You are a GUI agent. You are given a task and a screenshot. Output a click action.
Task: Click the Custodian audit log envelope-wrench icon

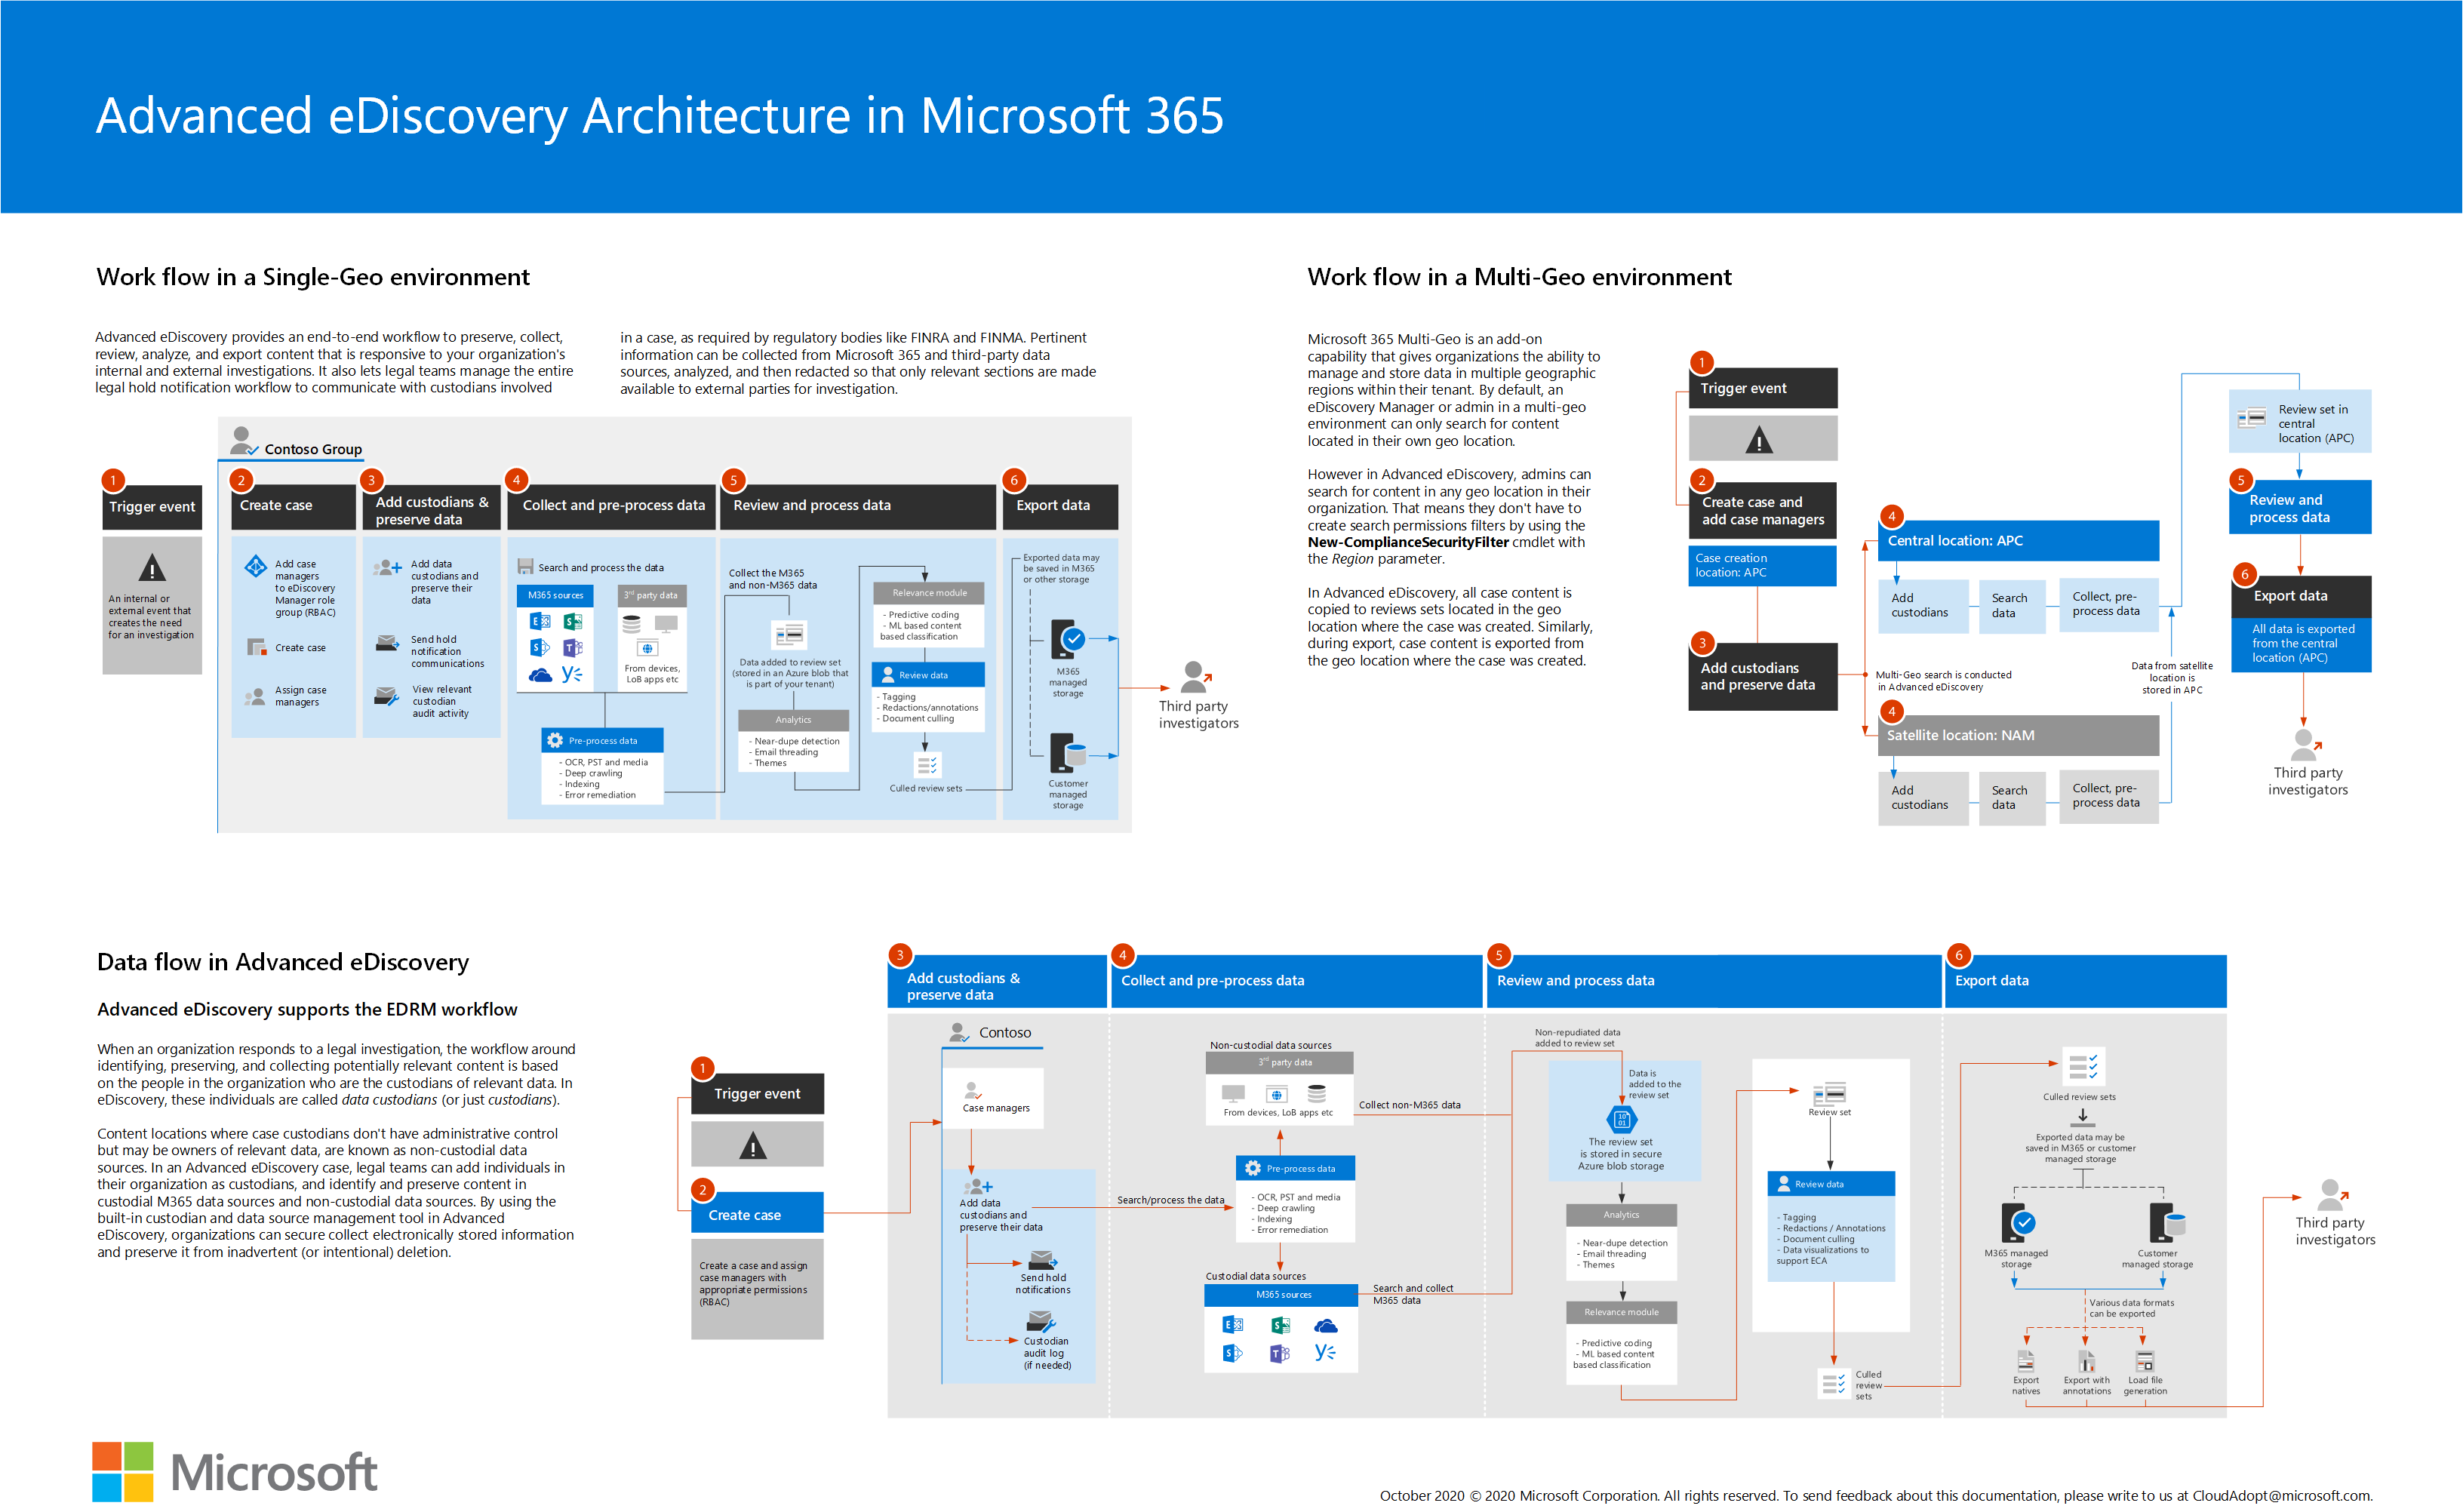pos(1041,1323)
